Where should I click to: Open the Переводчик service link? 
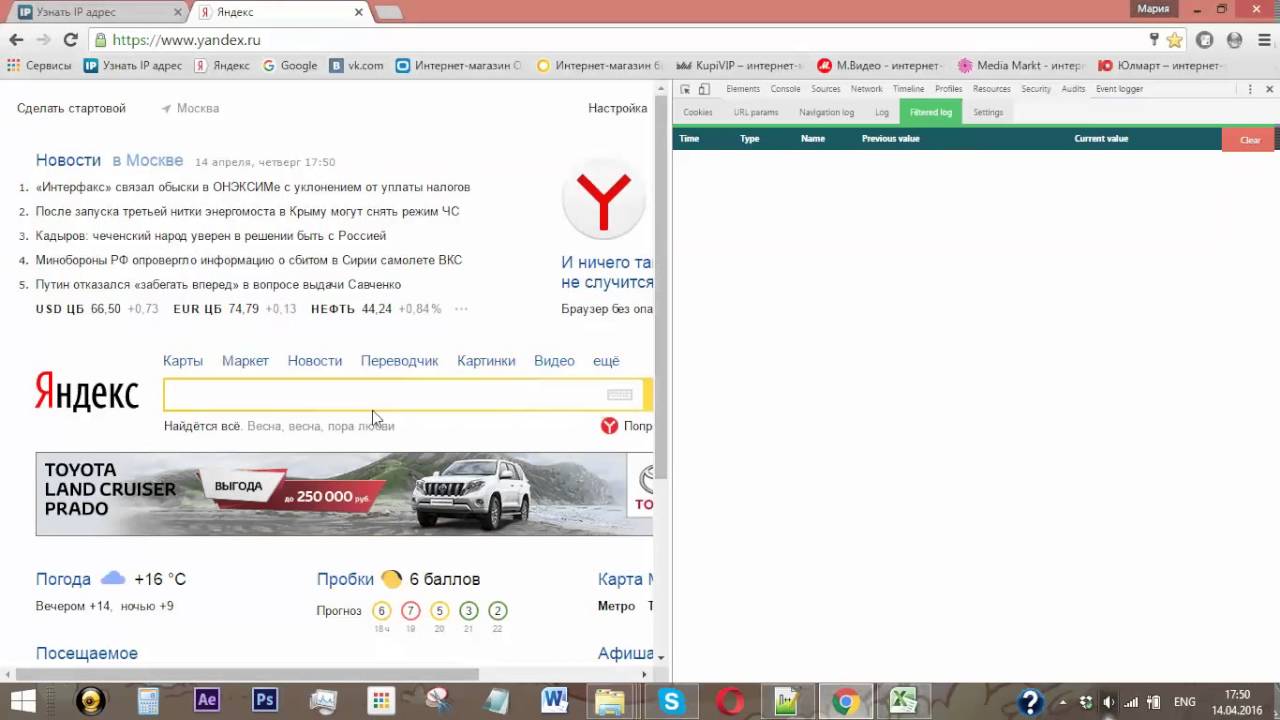[400, 361]
